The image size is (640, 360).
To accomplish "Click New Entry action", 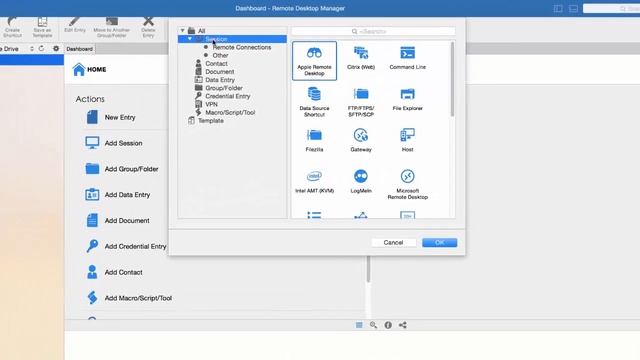I will 120,118.
